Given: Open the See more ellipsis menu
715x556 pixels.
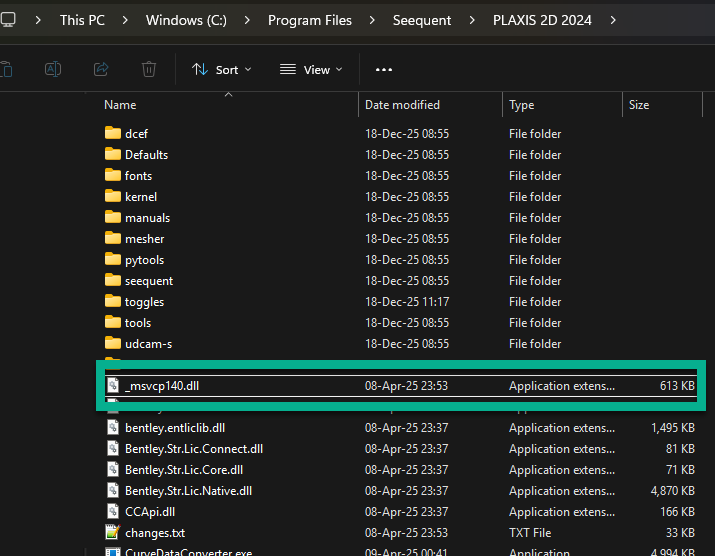Looking at the screenshot, I should point(383,70).
